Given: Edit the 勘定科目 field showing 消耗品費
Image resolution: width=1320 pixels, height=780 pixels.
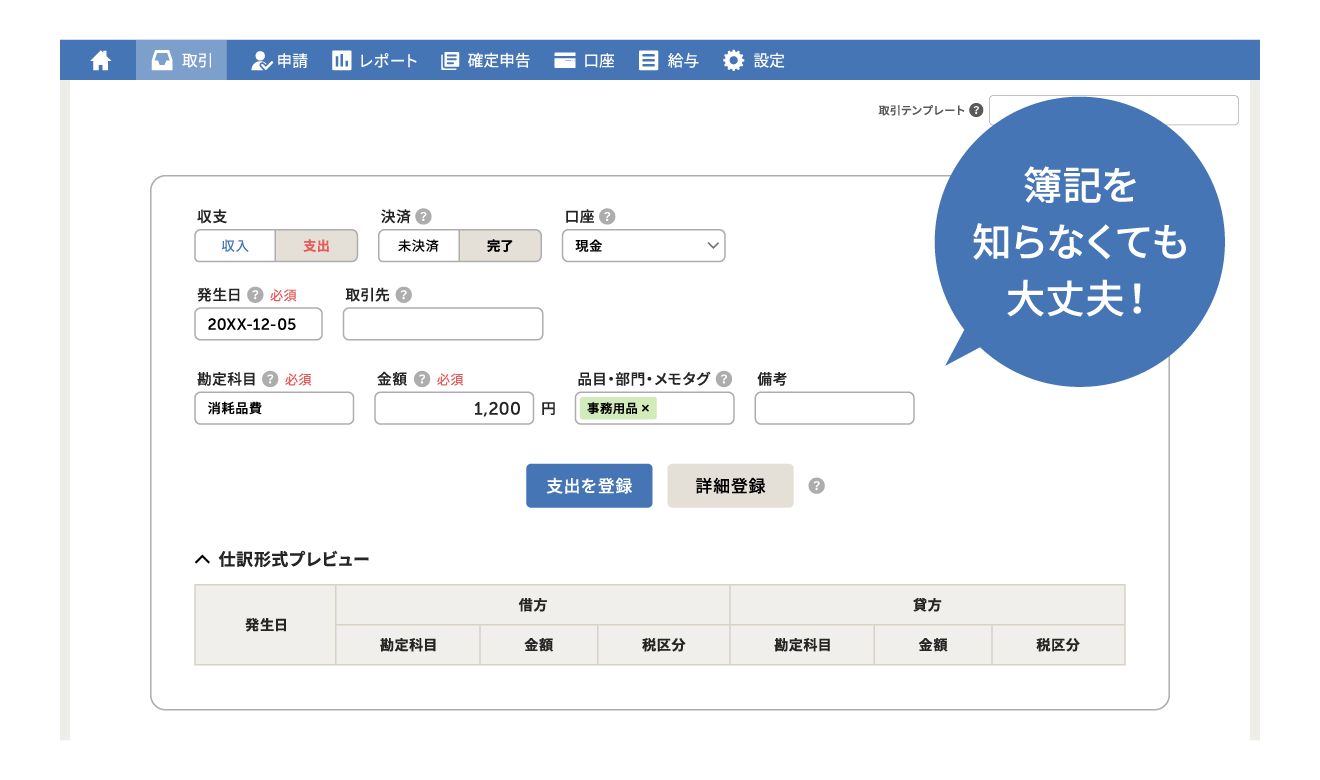Looking at the screenshot, I should [274, 408].
